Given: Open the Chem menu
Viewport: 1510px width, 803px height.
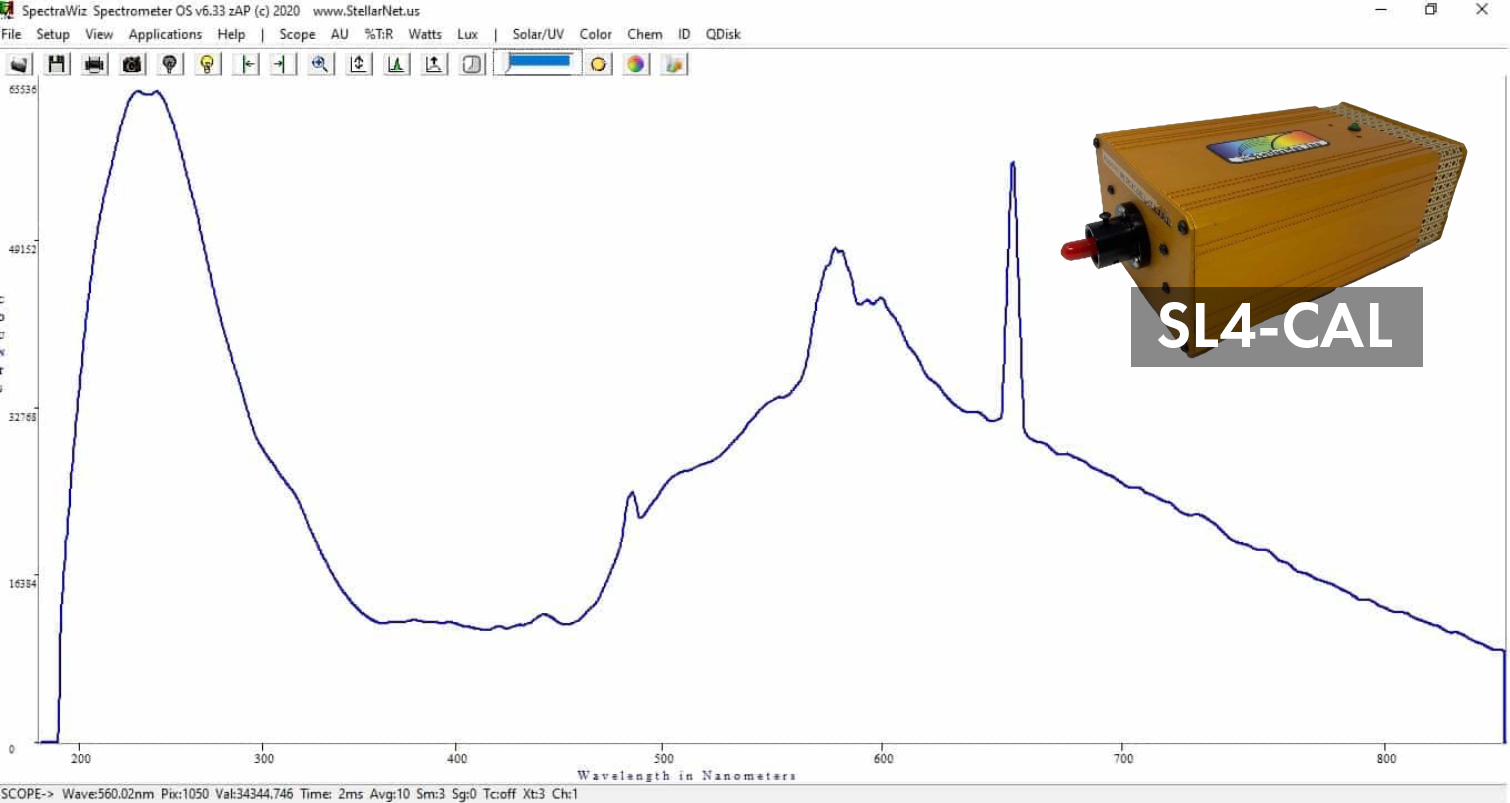Looking at the screenshot, I should (645, 34).
